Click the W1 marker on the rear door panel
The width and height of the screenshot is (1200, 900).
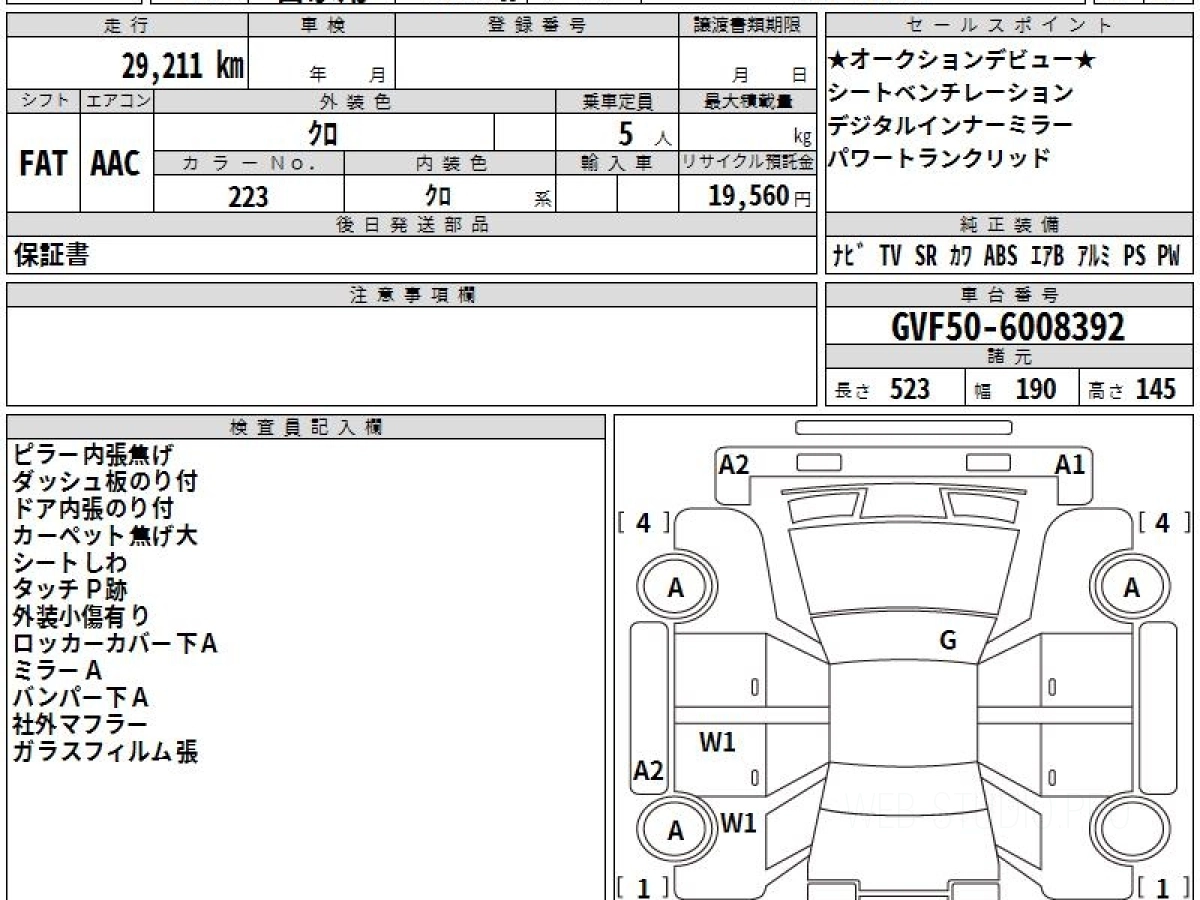click(717, 742)
